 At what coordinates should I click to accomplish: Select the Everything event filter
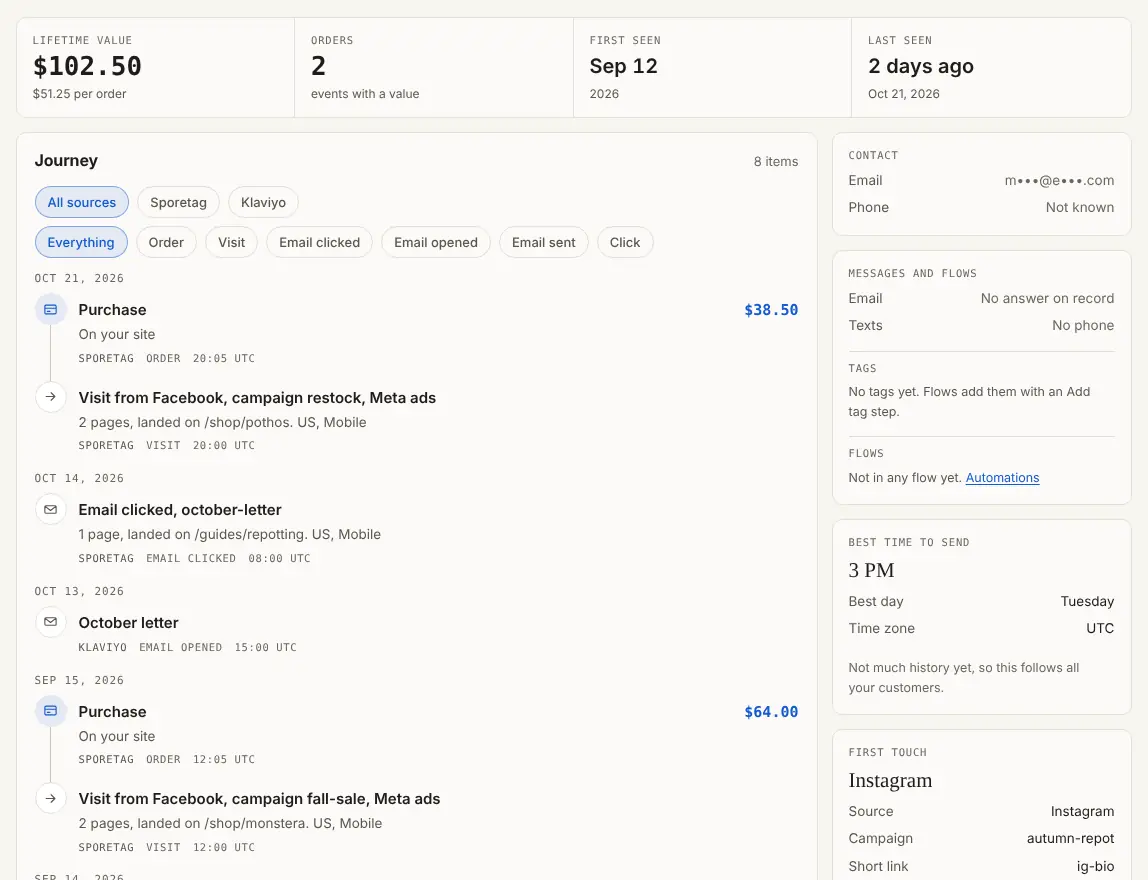point(81,242)
